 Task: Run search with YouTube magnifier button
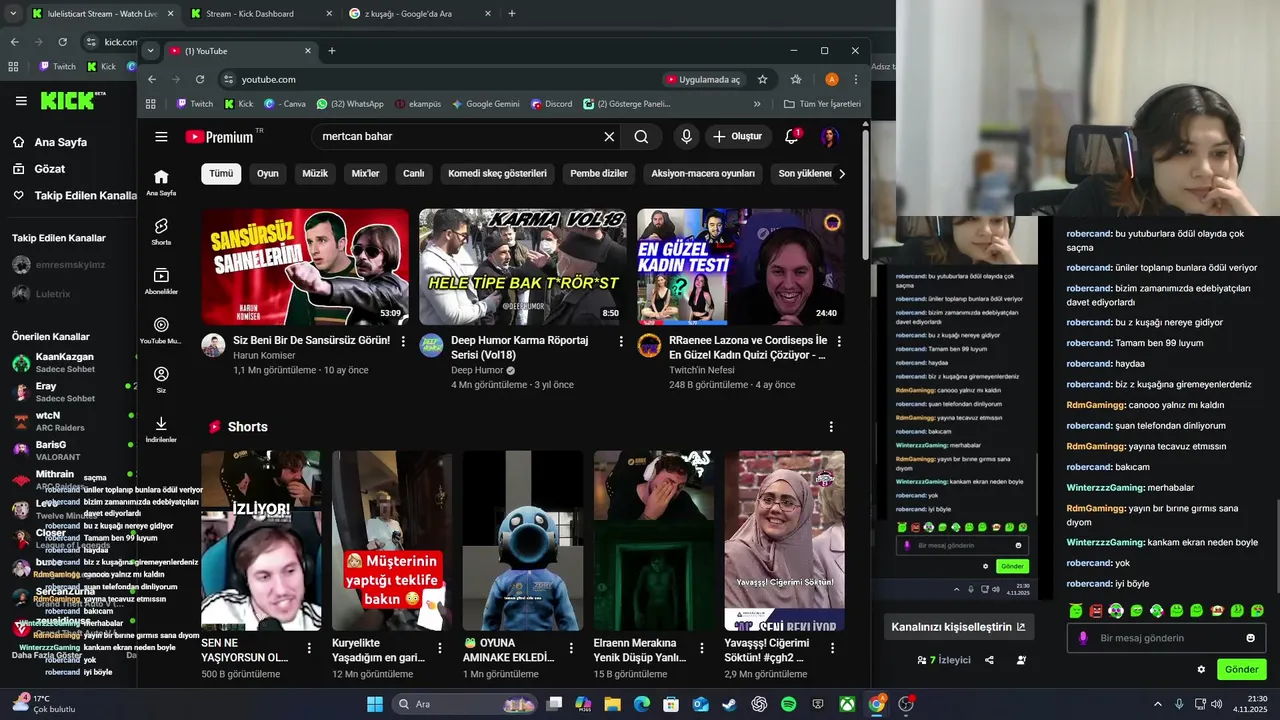(x=641, y=137)
